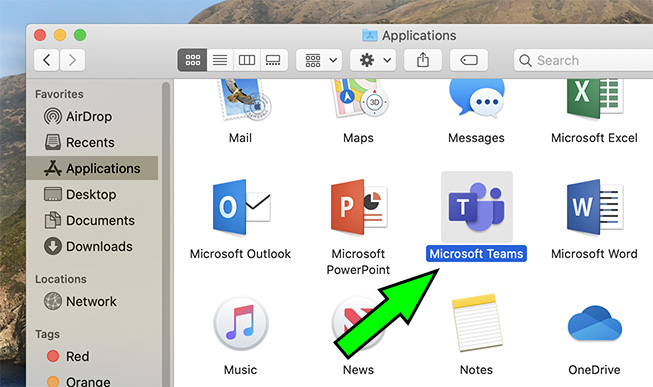
Task: Click the Mail name label
Action: [240, 138]
